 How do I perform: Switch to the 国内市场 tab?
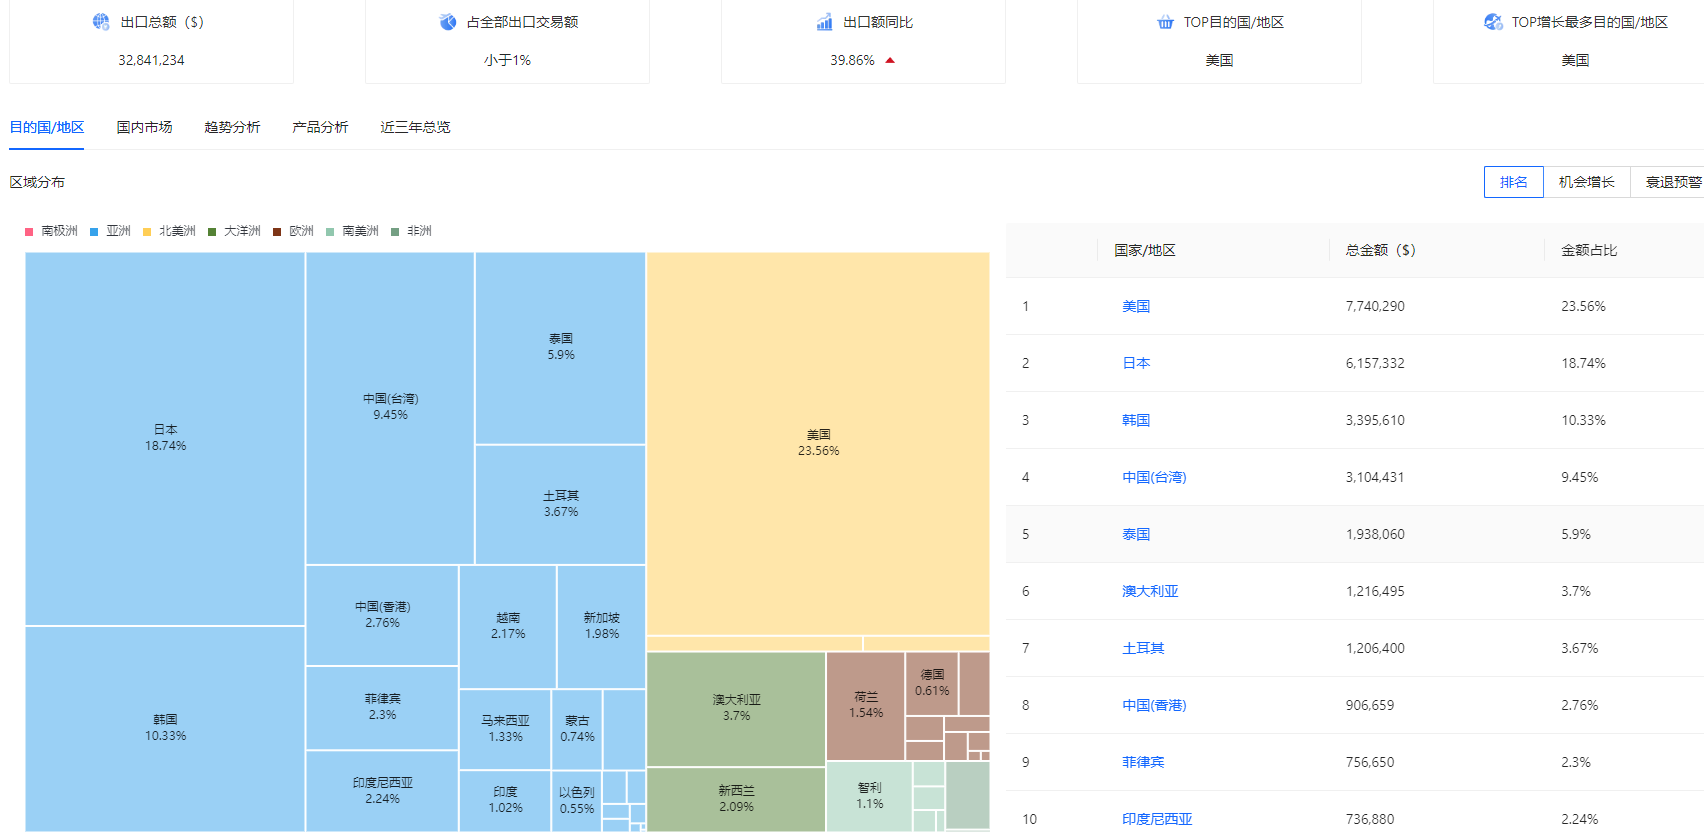point(144,127)
